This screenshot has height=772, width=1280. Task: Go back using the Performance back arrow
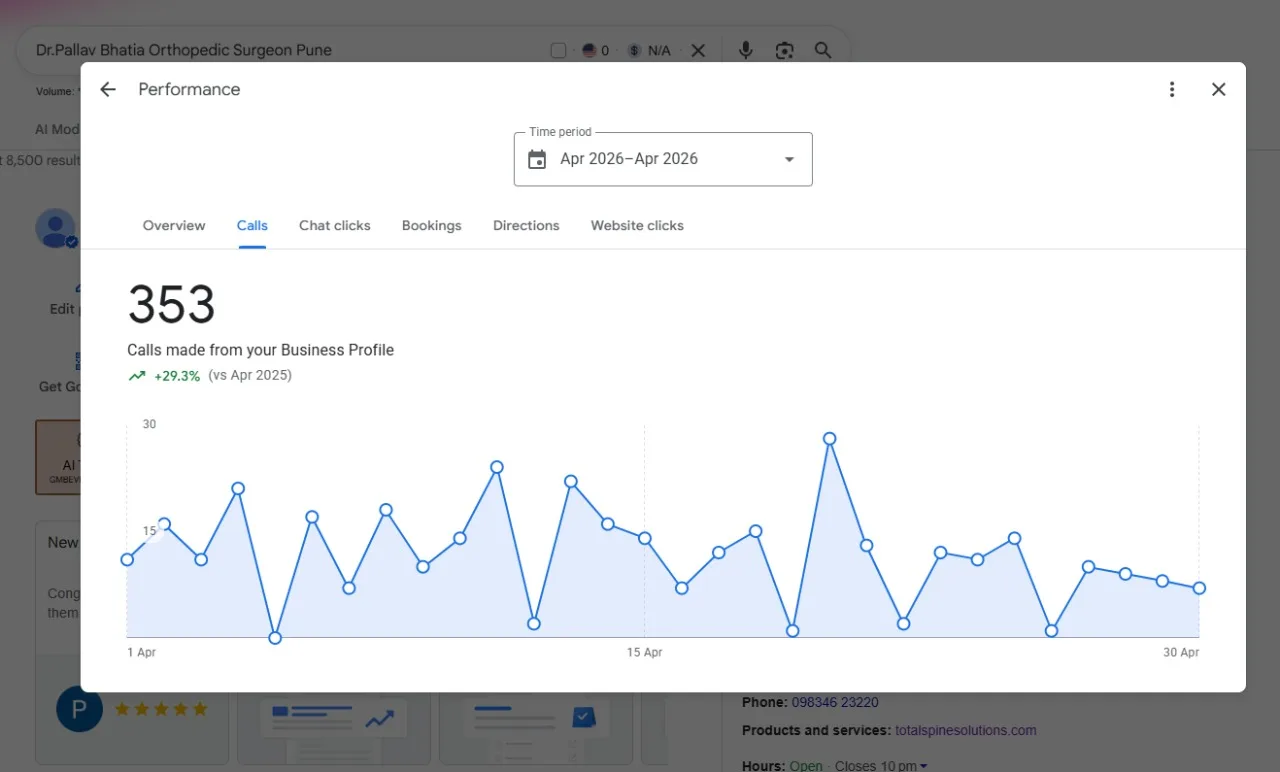[108, 89]
